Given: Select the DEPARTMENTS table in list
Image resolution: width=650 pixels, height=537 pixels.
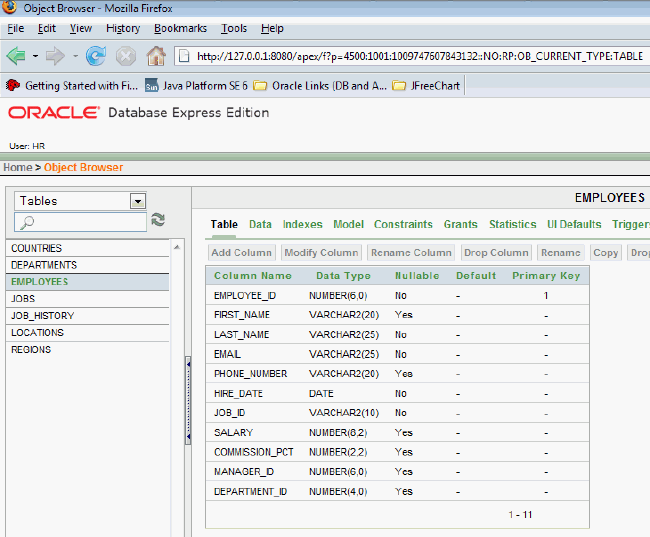Looking at the screenshot, I should click(44, 265).
